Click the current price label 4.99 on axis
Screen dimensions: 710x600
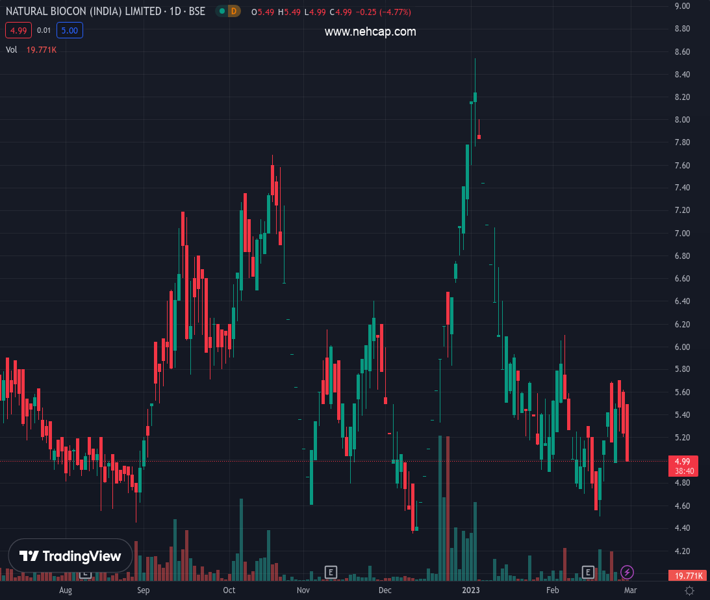click(x=684, y=461)
